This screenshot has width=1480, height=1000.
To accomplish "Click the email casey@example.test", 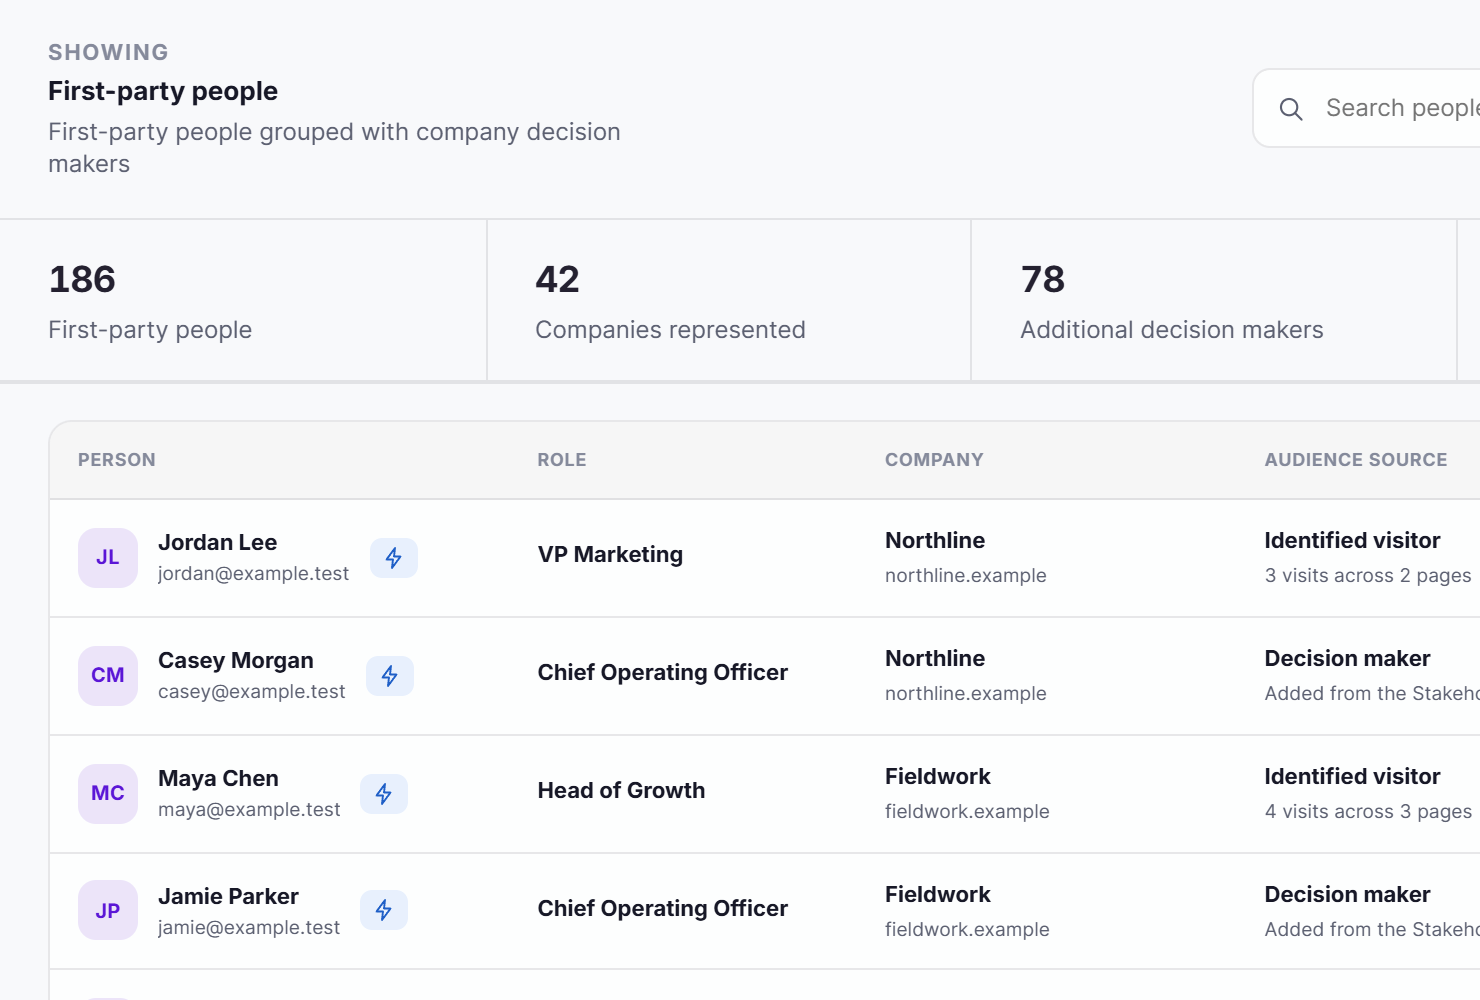I will click(252, 692).
